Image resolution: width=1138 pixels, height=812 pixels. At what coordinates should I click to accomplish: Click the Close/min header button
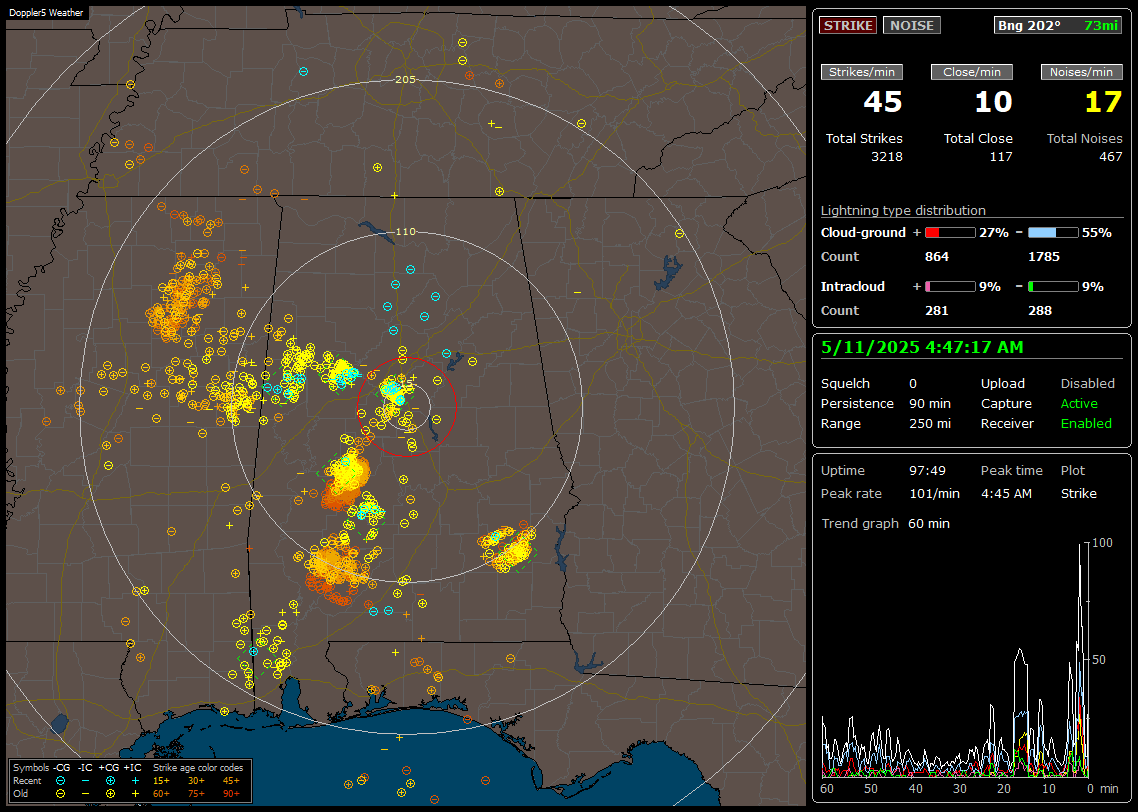[x=972, y=72]
